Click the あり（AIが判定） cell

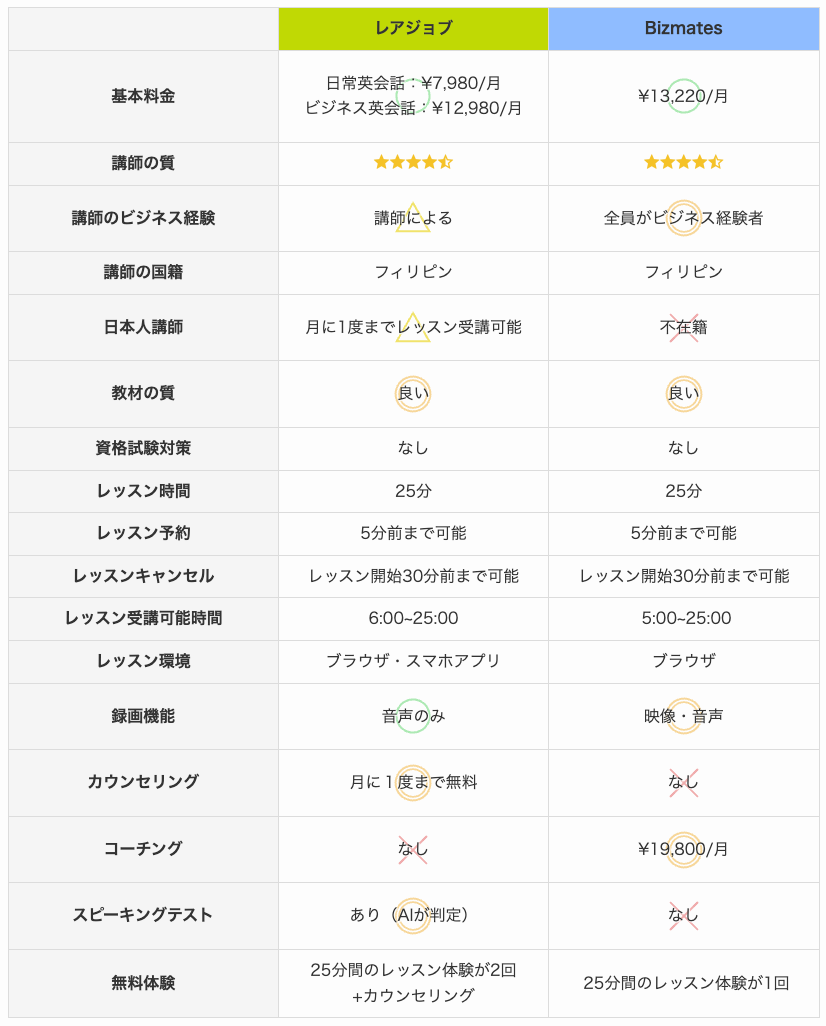tap(413, 915)
